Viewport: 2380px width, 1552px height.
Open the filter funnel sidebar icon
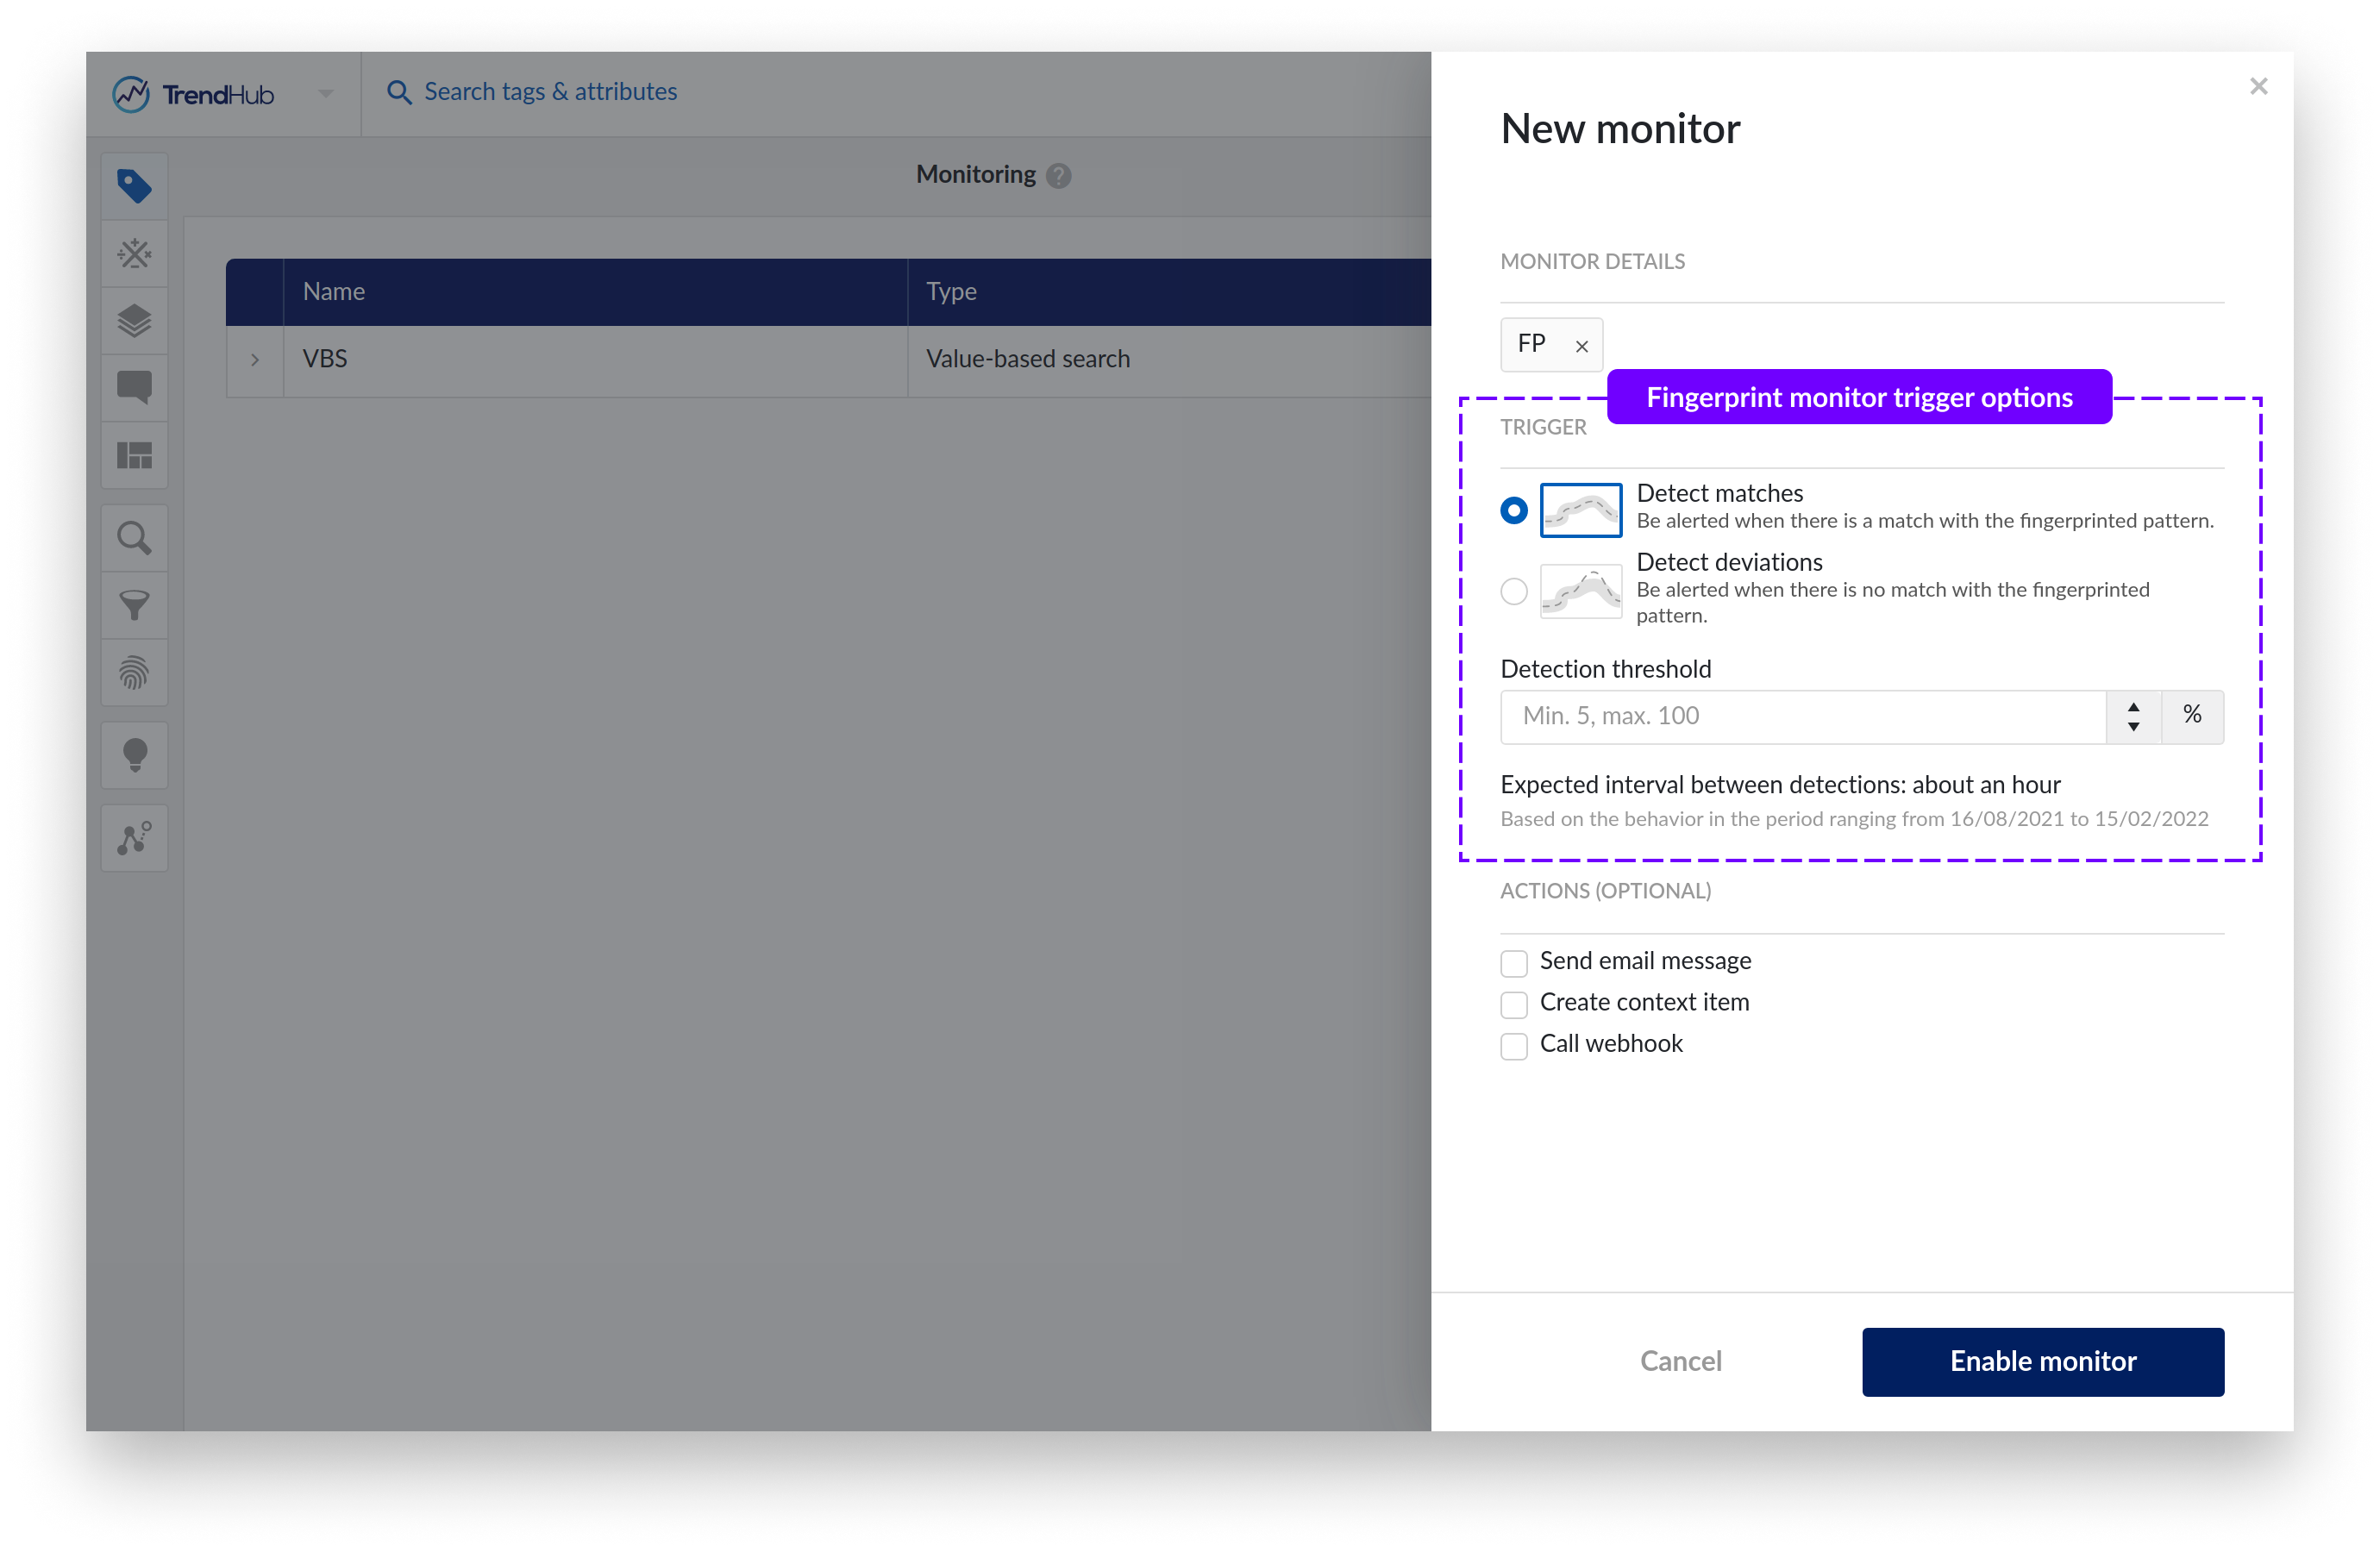134,605
